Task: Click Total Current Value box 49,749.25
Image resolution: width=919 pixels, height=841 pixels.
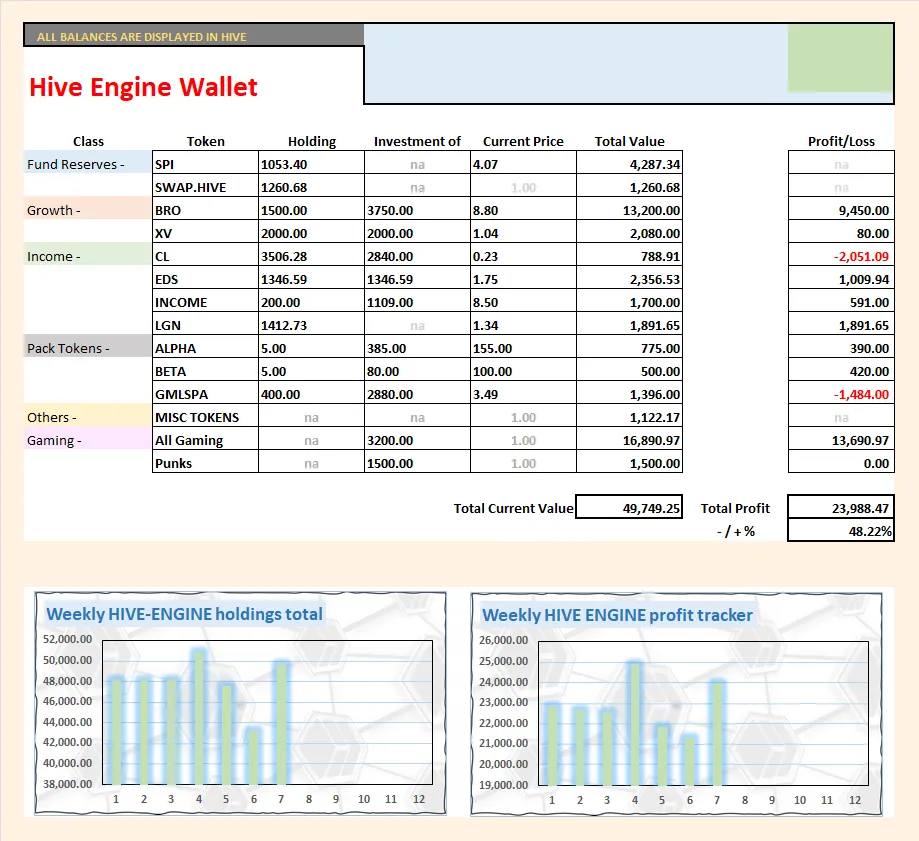Action: (x=629, y=508)
